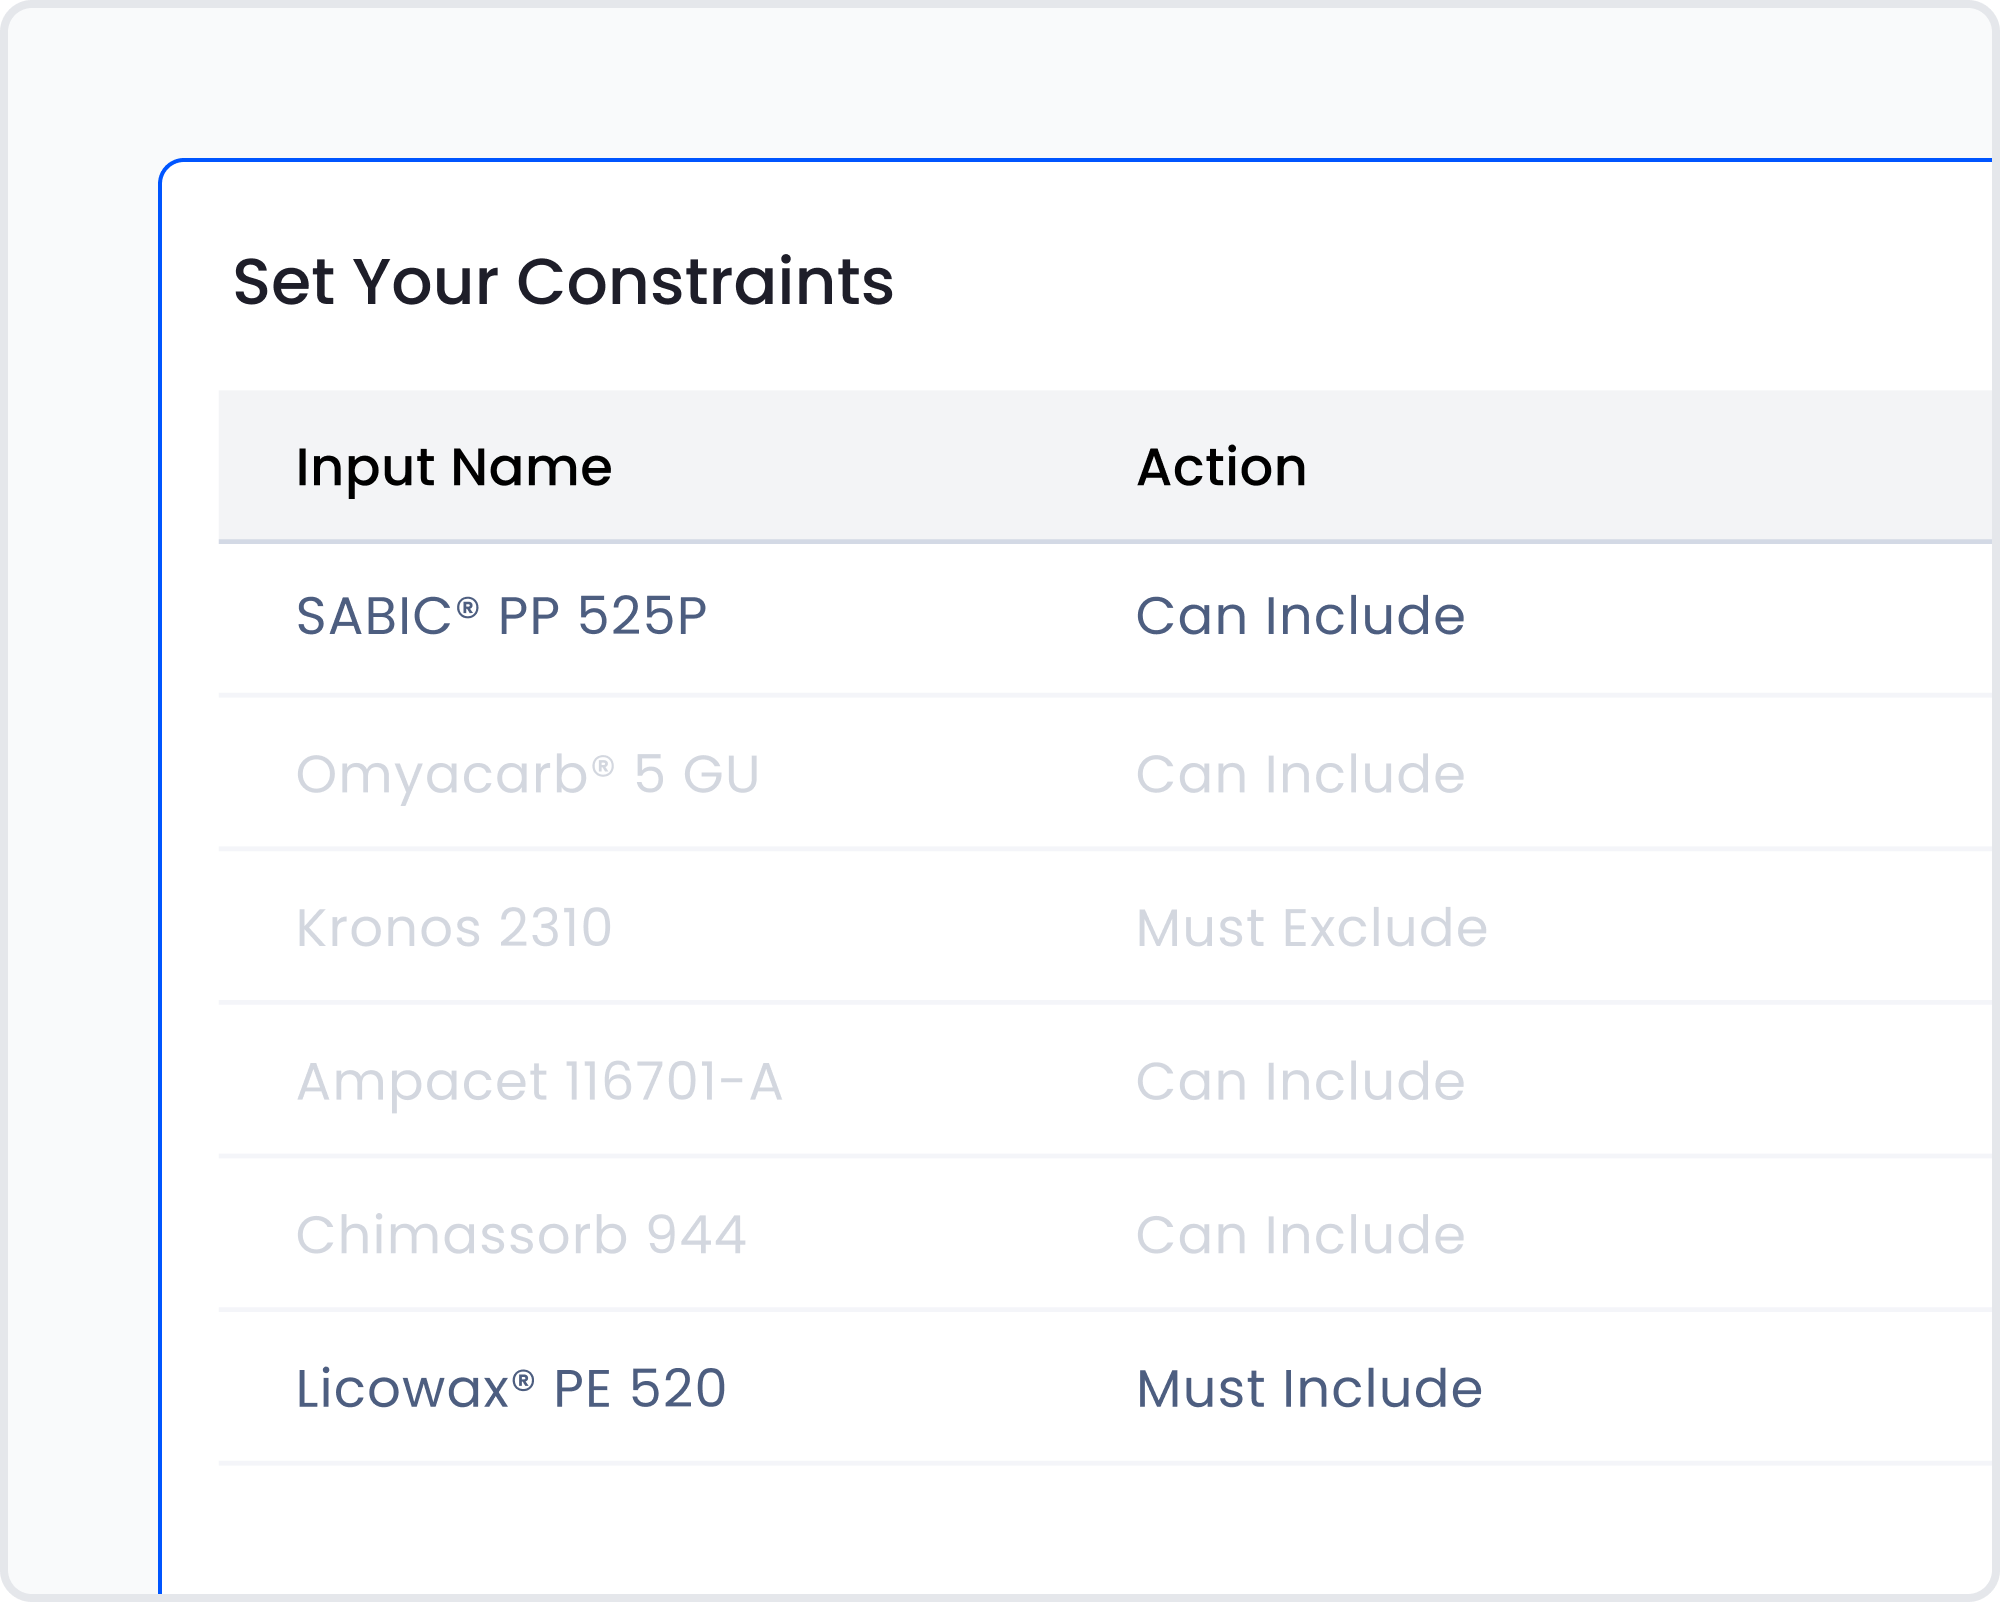
Task: Click the Action column header
Action: pyautogui.click(x=1221, y=467)
